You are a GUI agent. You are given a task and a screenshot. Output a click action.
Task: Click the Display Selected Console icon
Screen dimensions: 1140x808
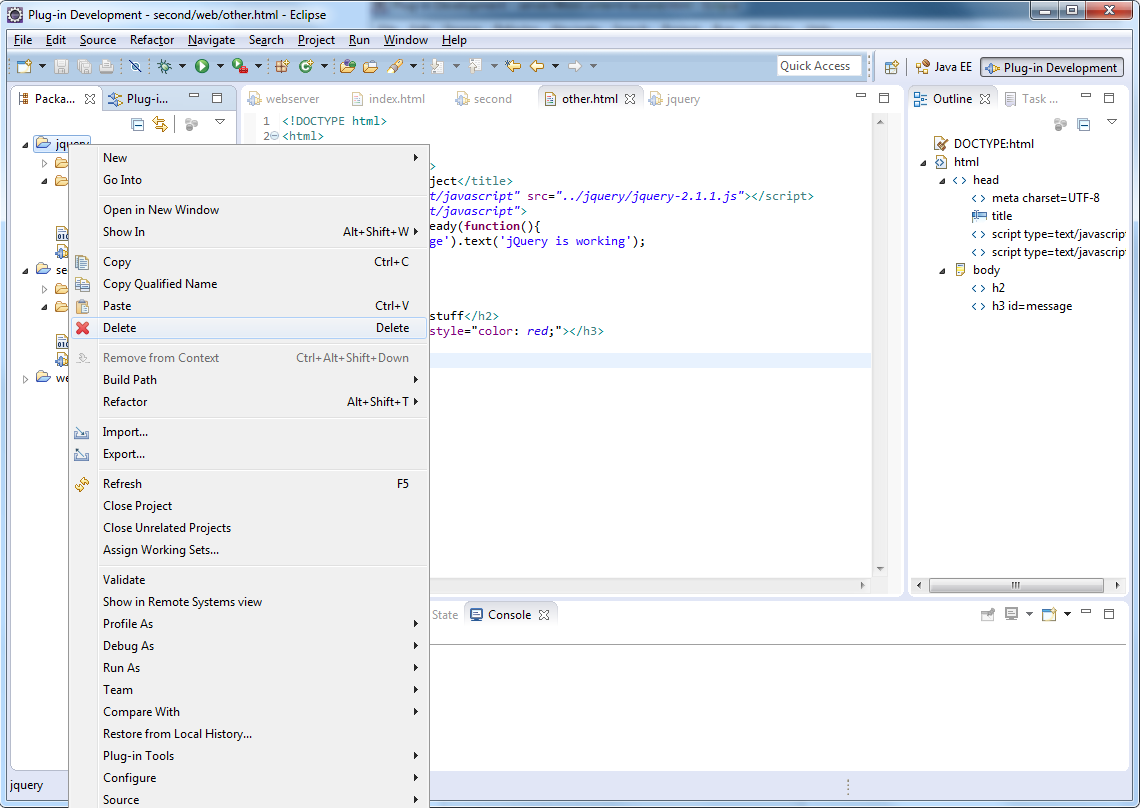1011,615
